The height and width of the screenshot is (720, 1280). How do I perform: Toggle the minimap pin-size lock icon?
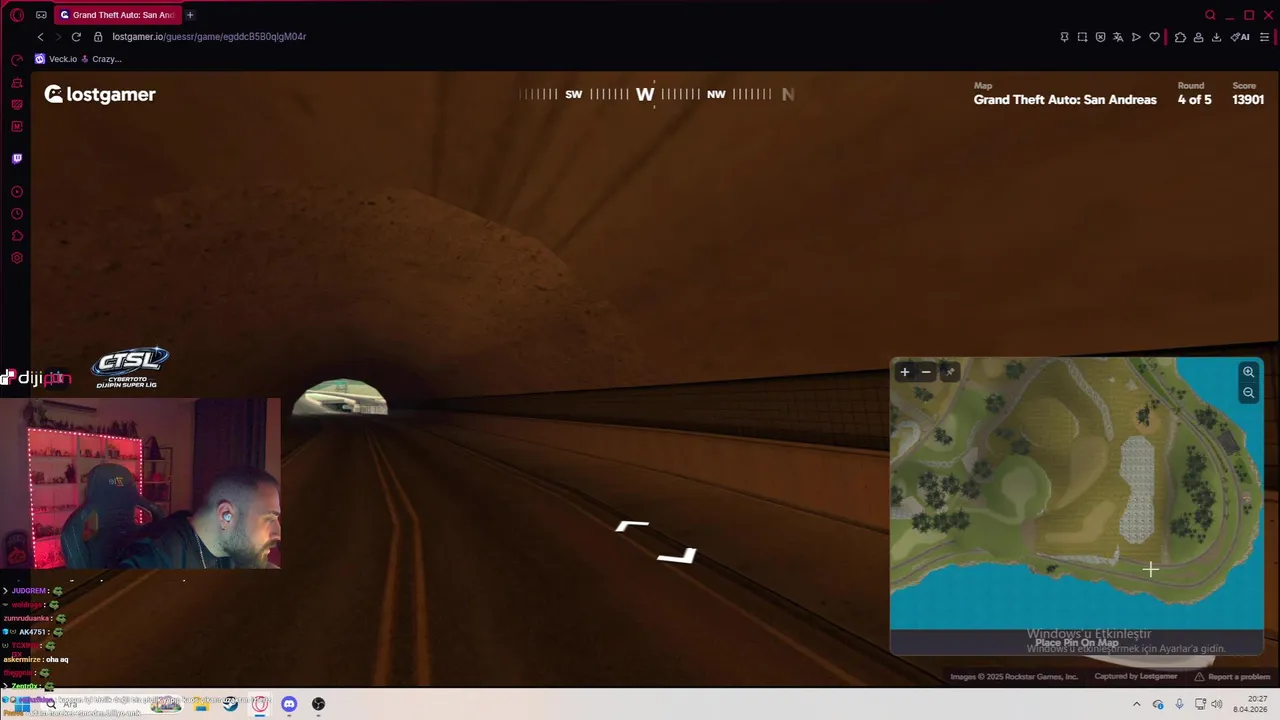[x=950, y=372]
